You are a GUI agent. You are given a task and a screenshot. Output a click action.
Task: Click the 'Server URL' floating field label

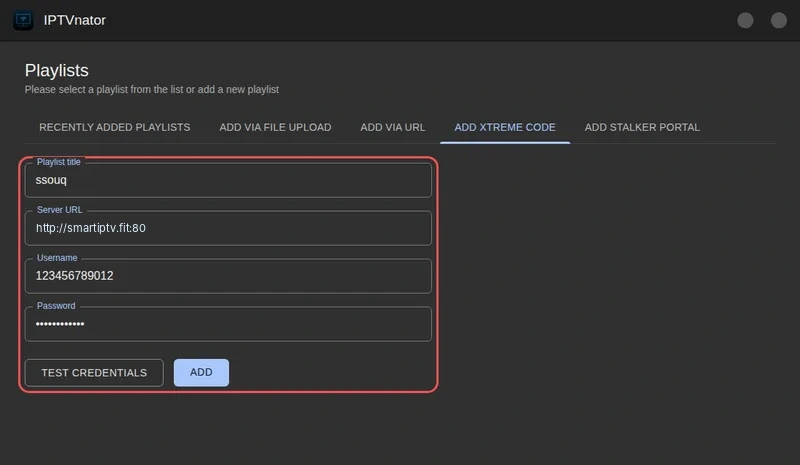59,210
